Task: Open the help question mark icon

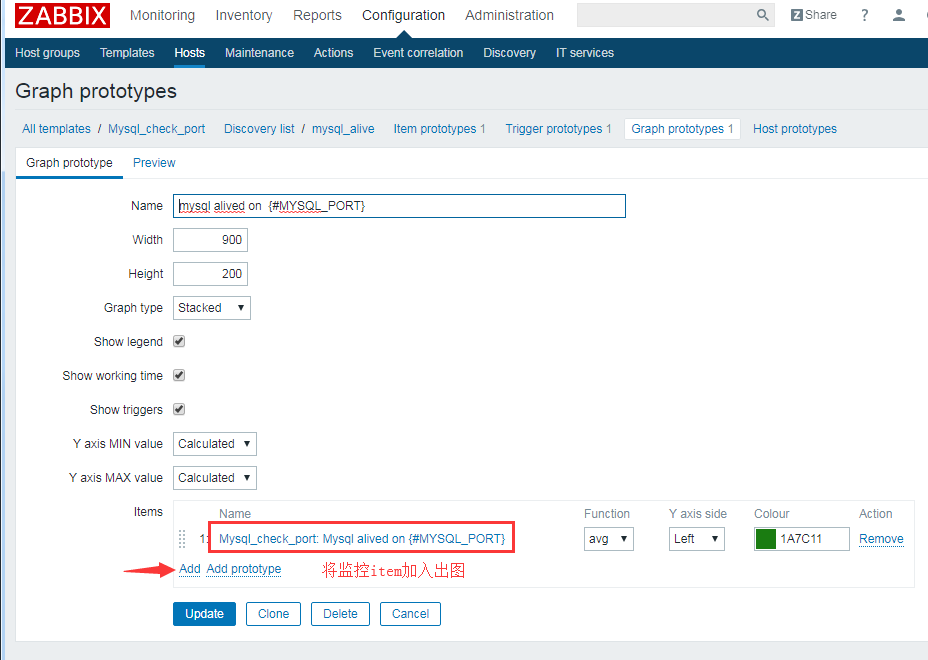Action: coord(865,15)
